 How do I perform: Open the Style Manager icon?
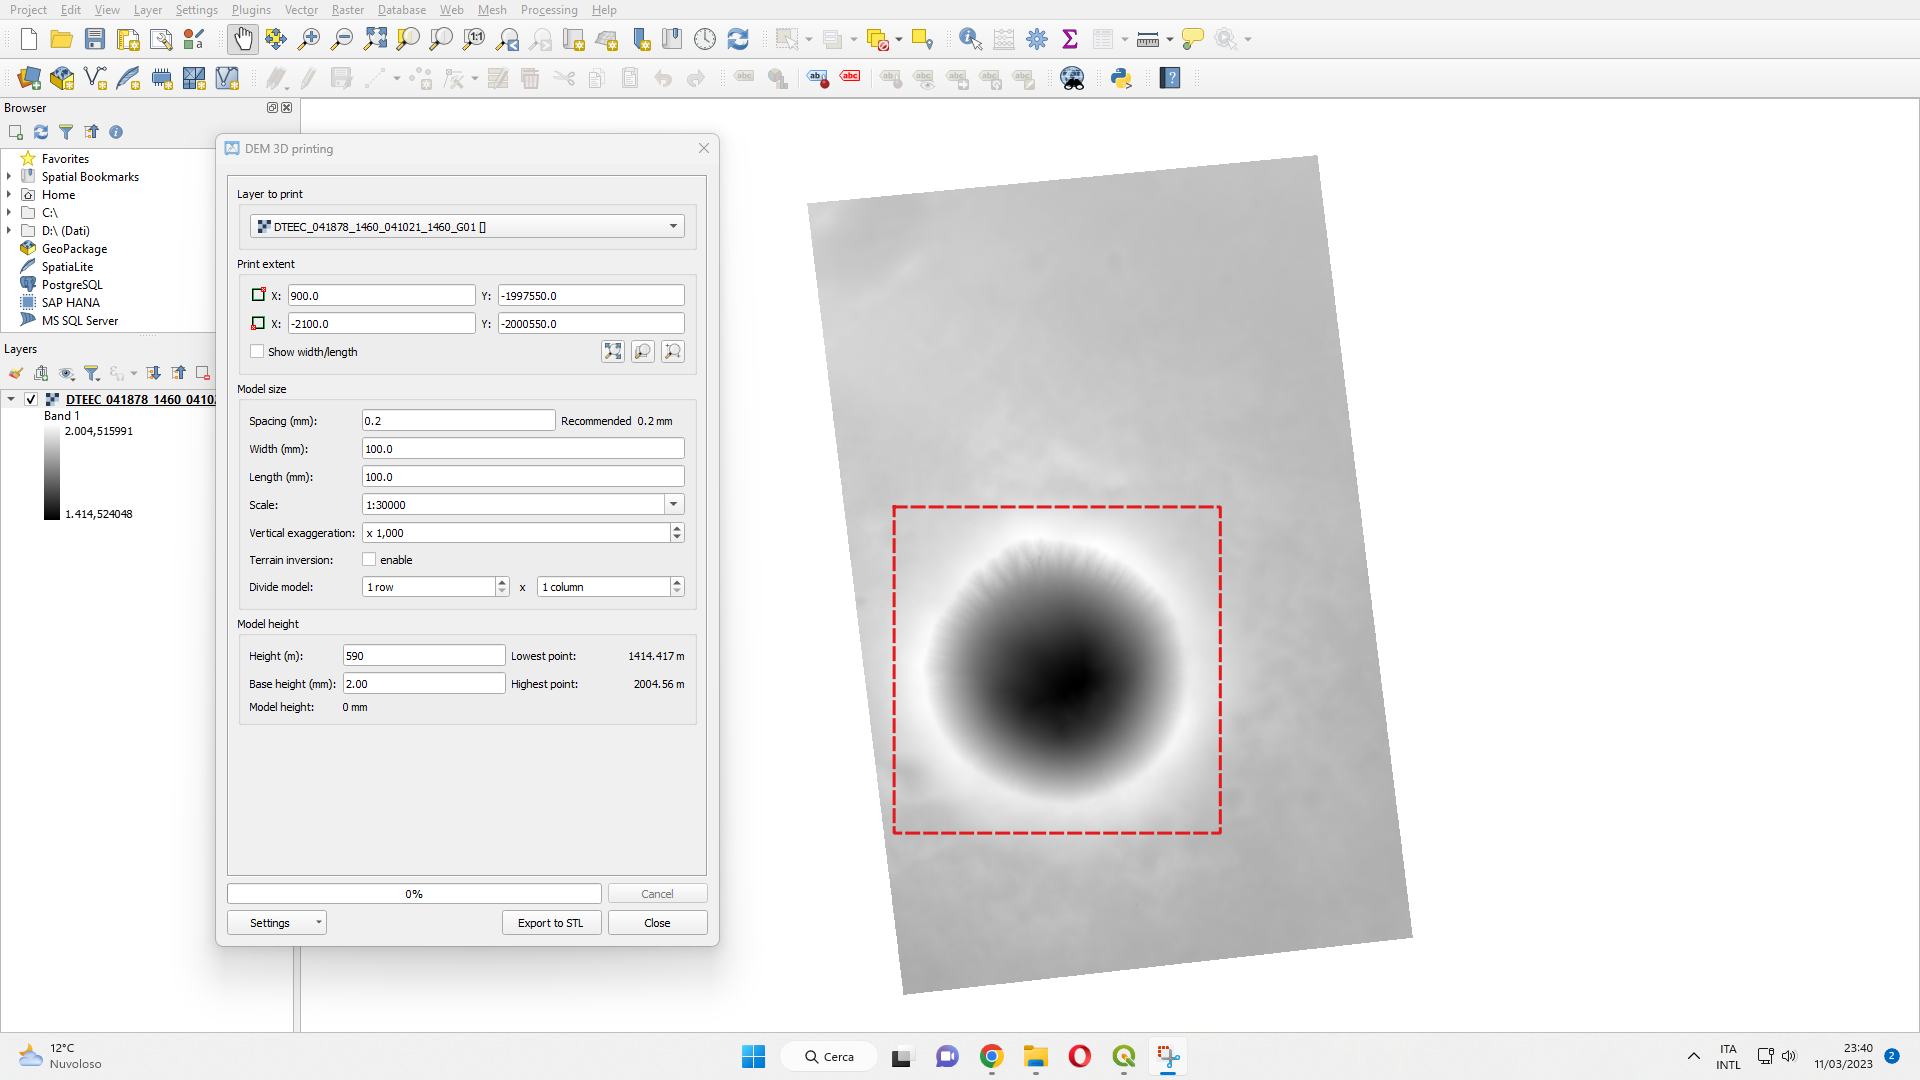pyautogui.click(x=194, y=39)
